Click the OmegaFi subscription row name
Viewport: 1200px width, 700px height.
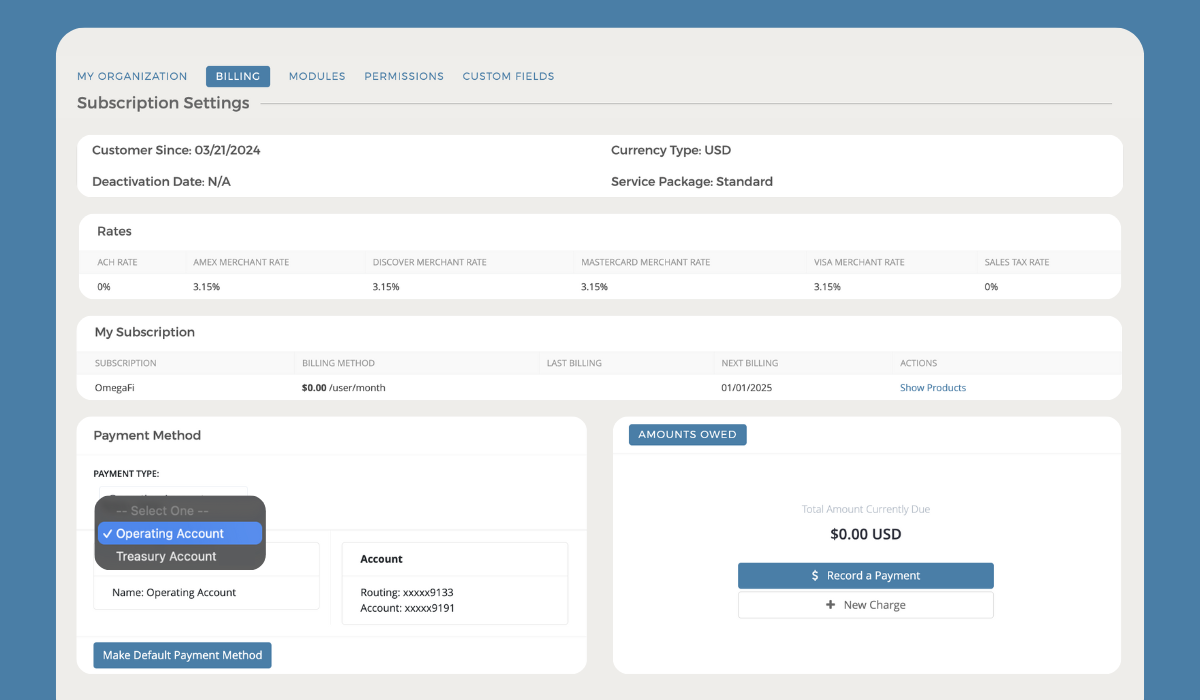115,388
